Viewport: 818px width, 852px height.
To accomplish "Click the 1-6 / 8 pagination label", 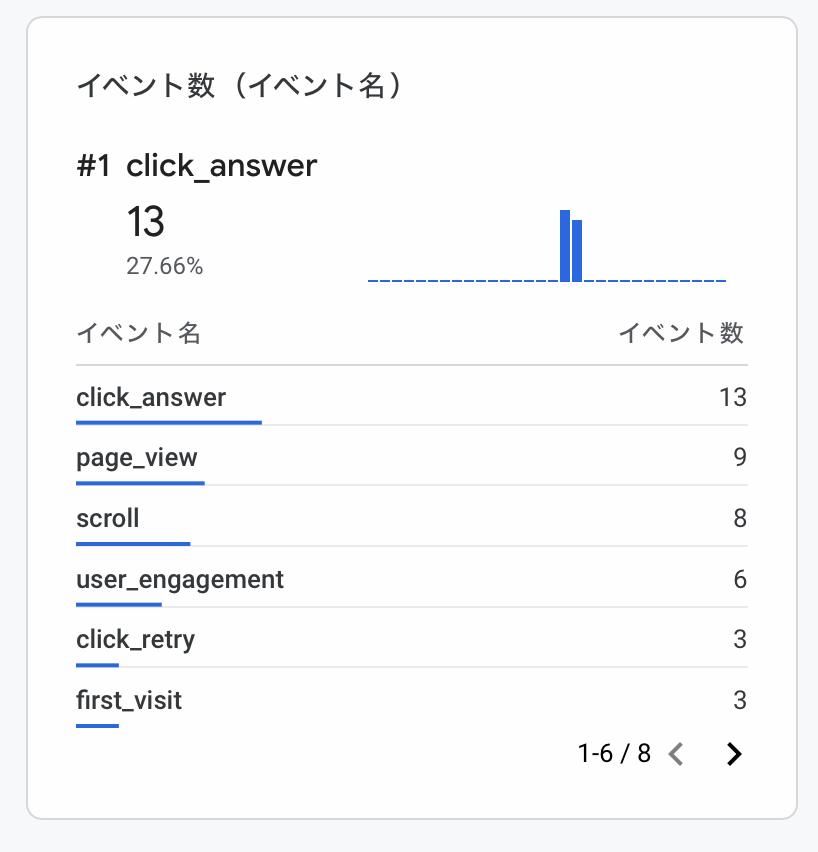I will 614,754.
